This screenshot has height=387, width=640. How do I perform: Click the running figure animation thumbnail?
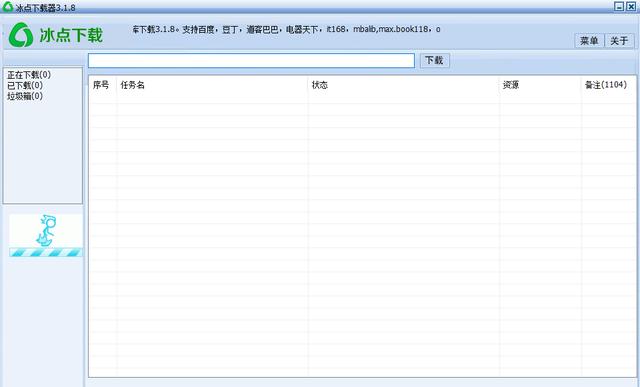click(45, 231)
